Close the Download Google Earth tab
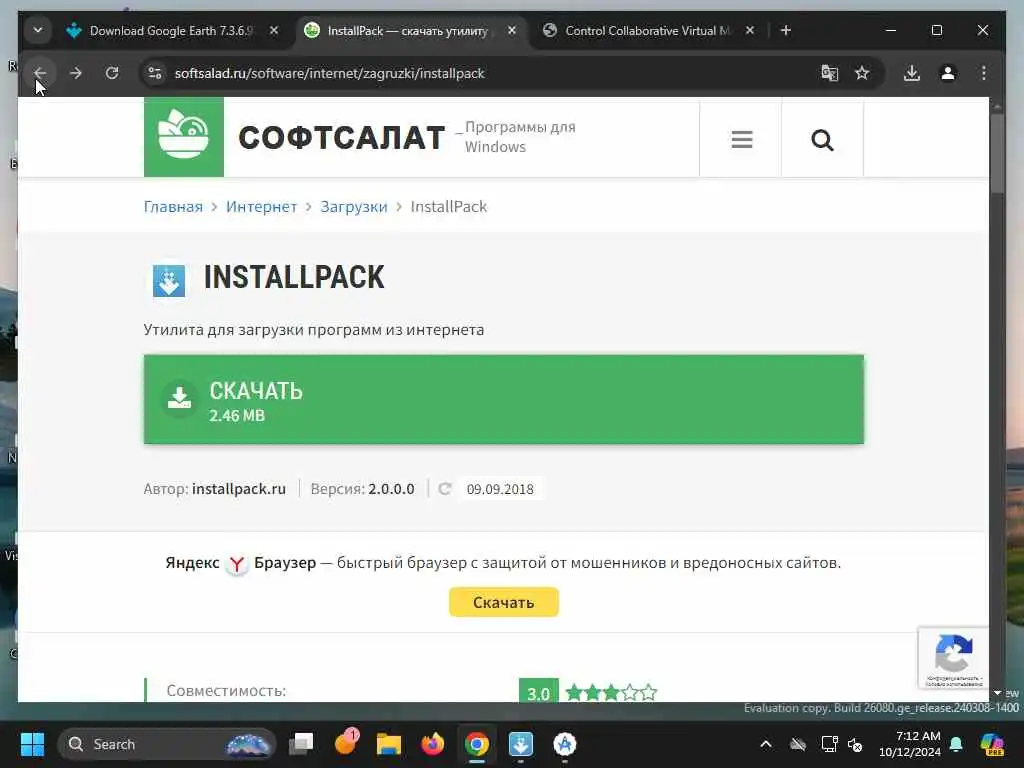1024x768 pixels. tap(274, 31)
